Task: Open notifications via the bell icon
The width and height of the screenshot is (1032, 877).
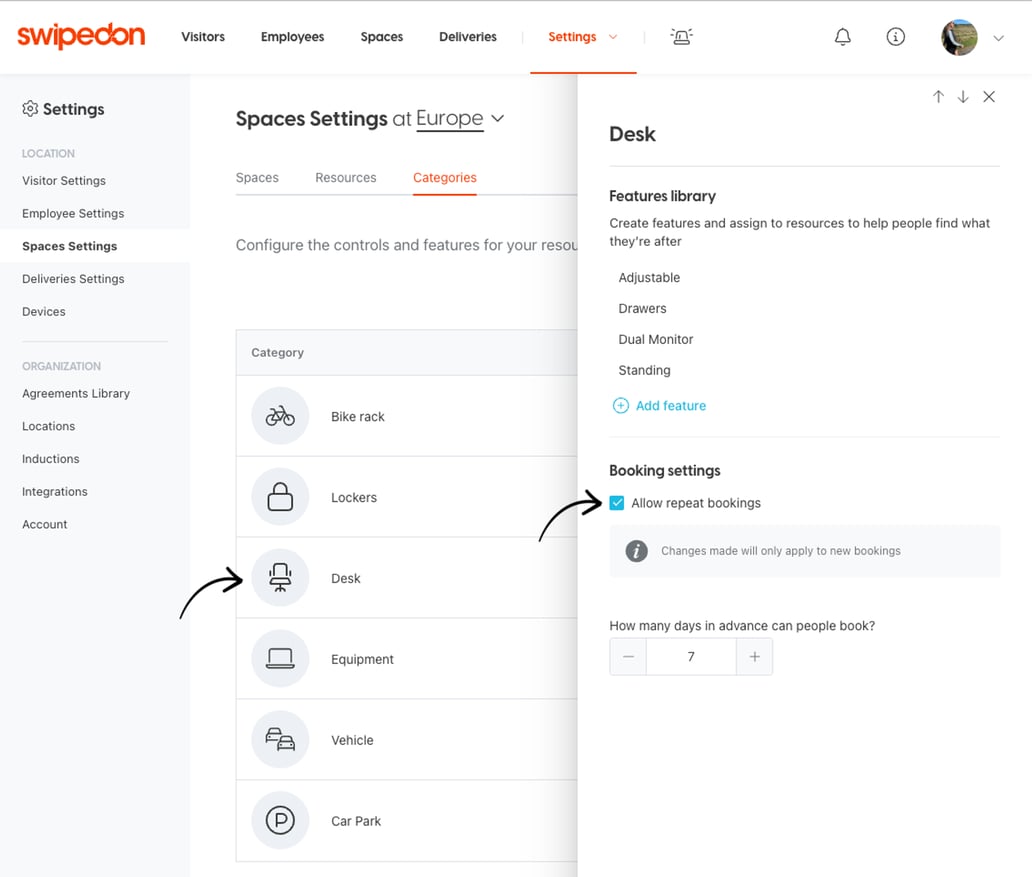Action: pos(842,36)
